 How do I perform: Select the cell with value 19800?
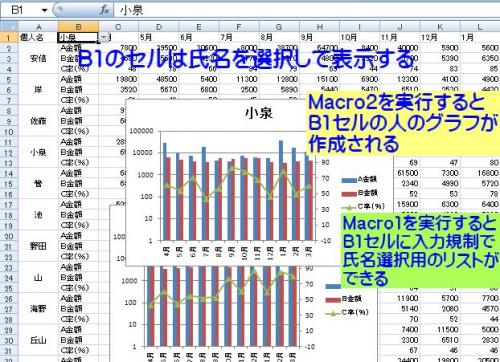coord(119,79)
